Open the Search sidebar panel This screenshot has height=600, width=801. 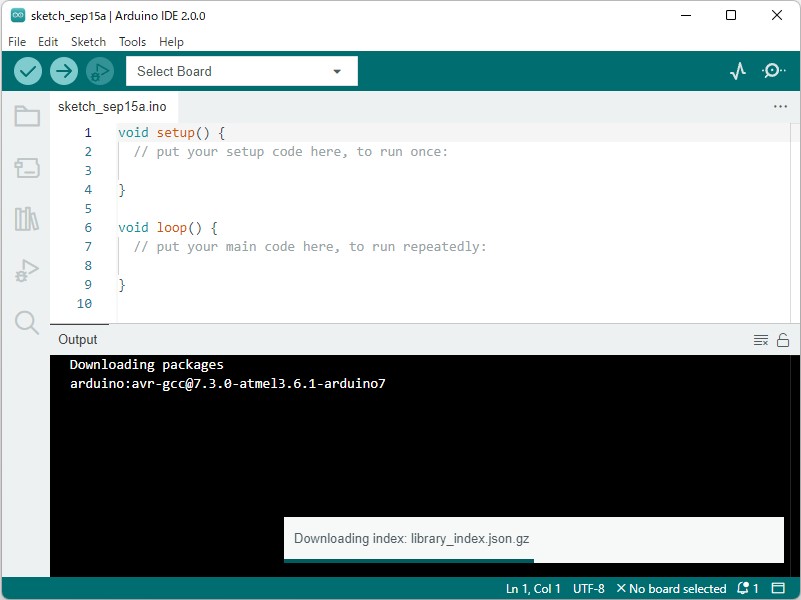(x=27, y=322)
